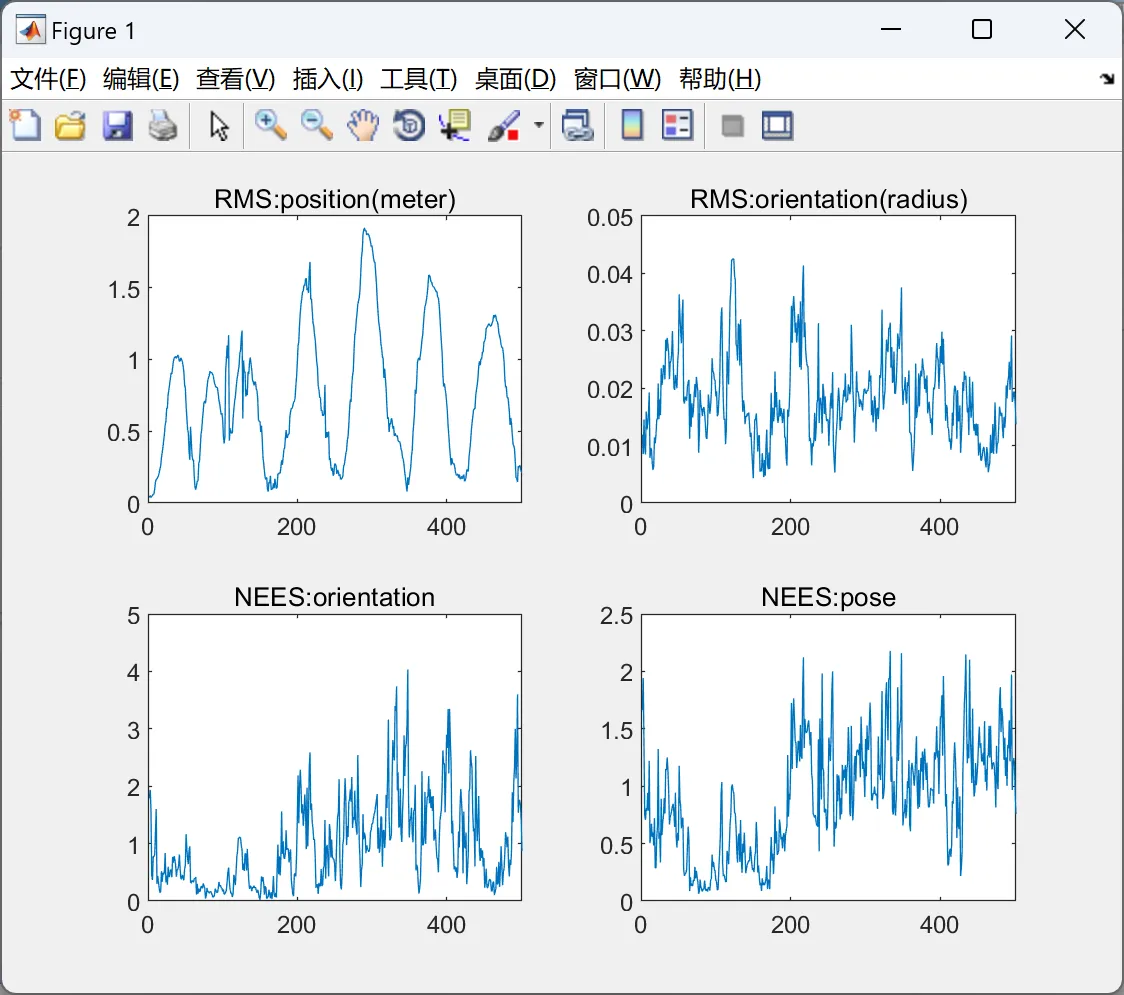Open the brush color dropdown arrow
This screenshot has height=995, width=1124.
click(x=538, y=125)
